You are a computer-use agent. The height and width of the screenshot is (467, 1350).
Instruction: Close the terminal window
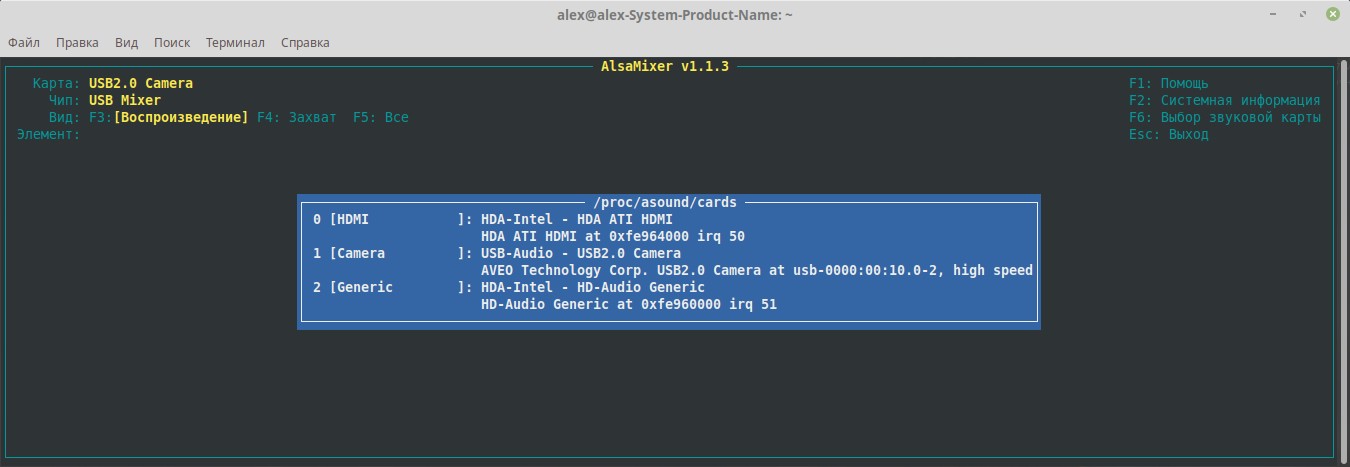(1332, 14)
